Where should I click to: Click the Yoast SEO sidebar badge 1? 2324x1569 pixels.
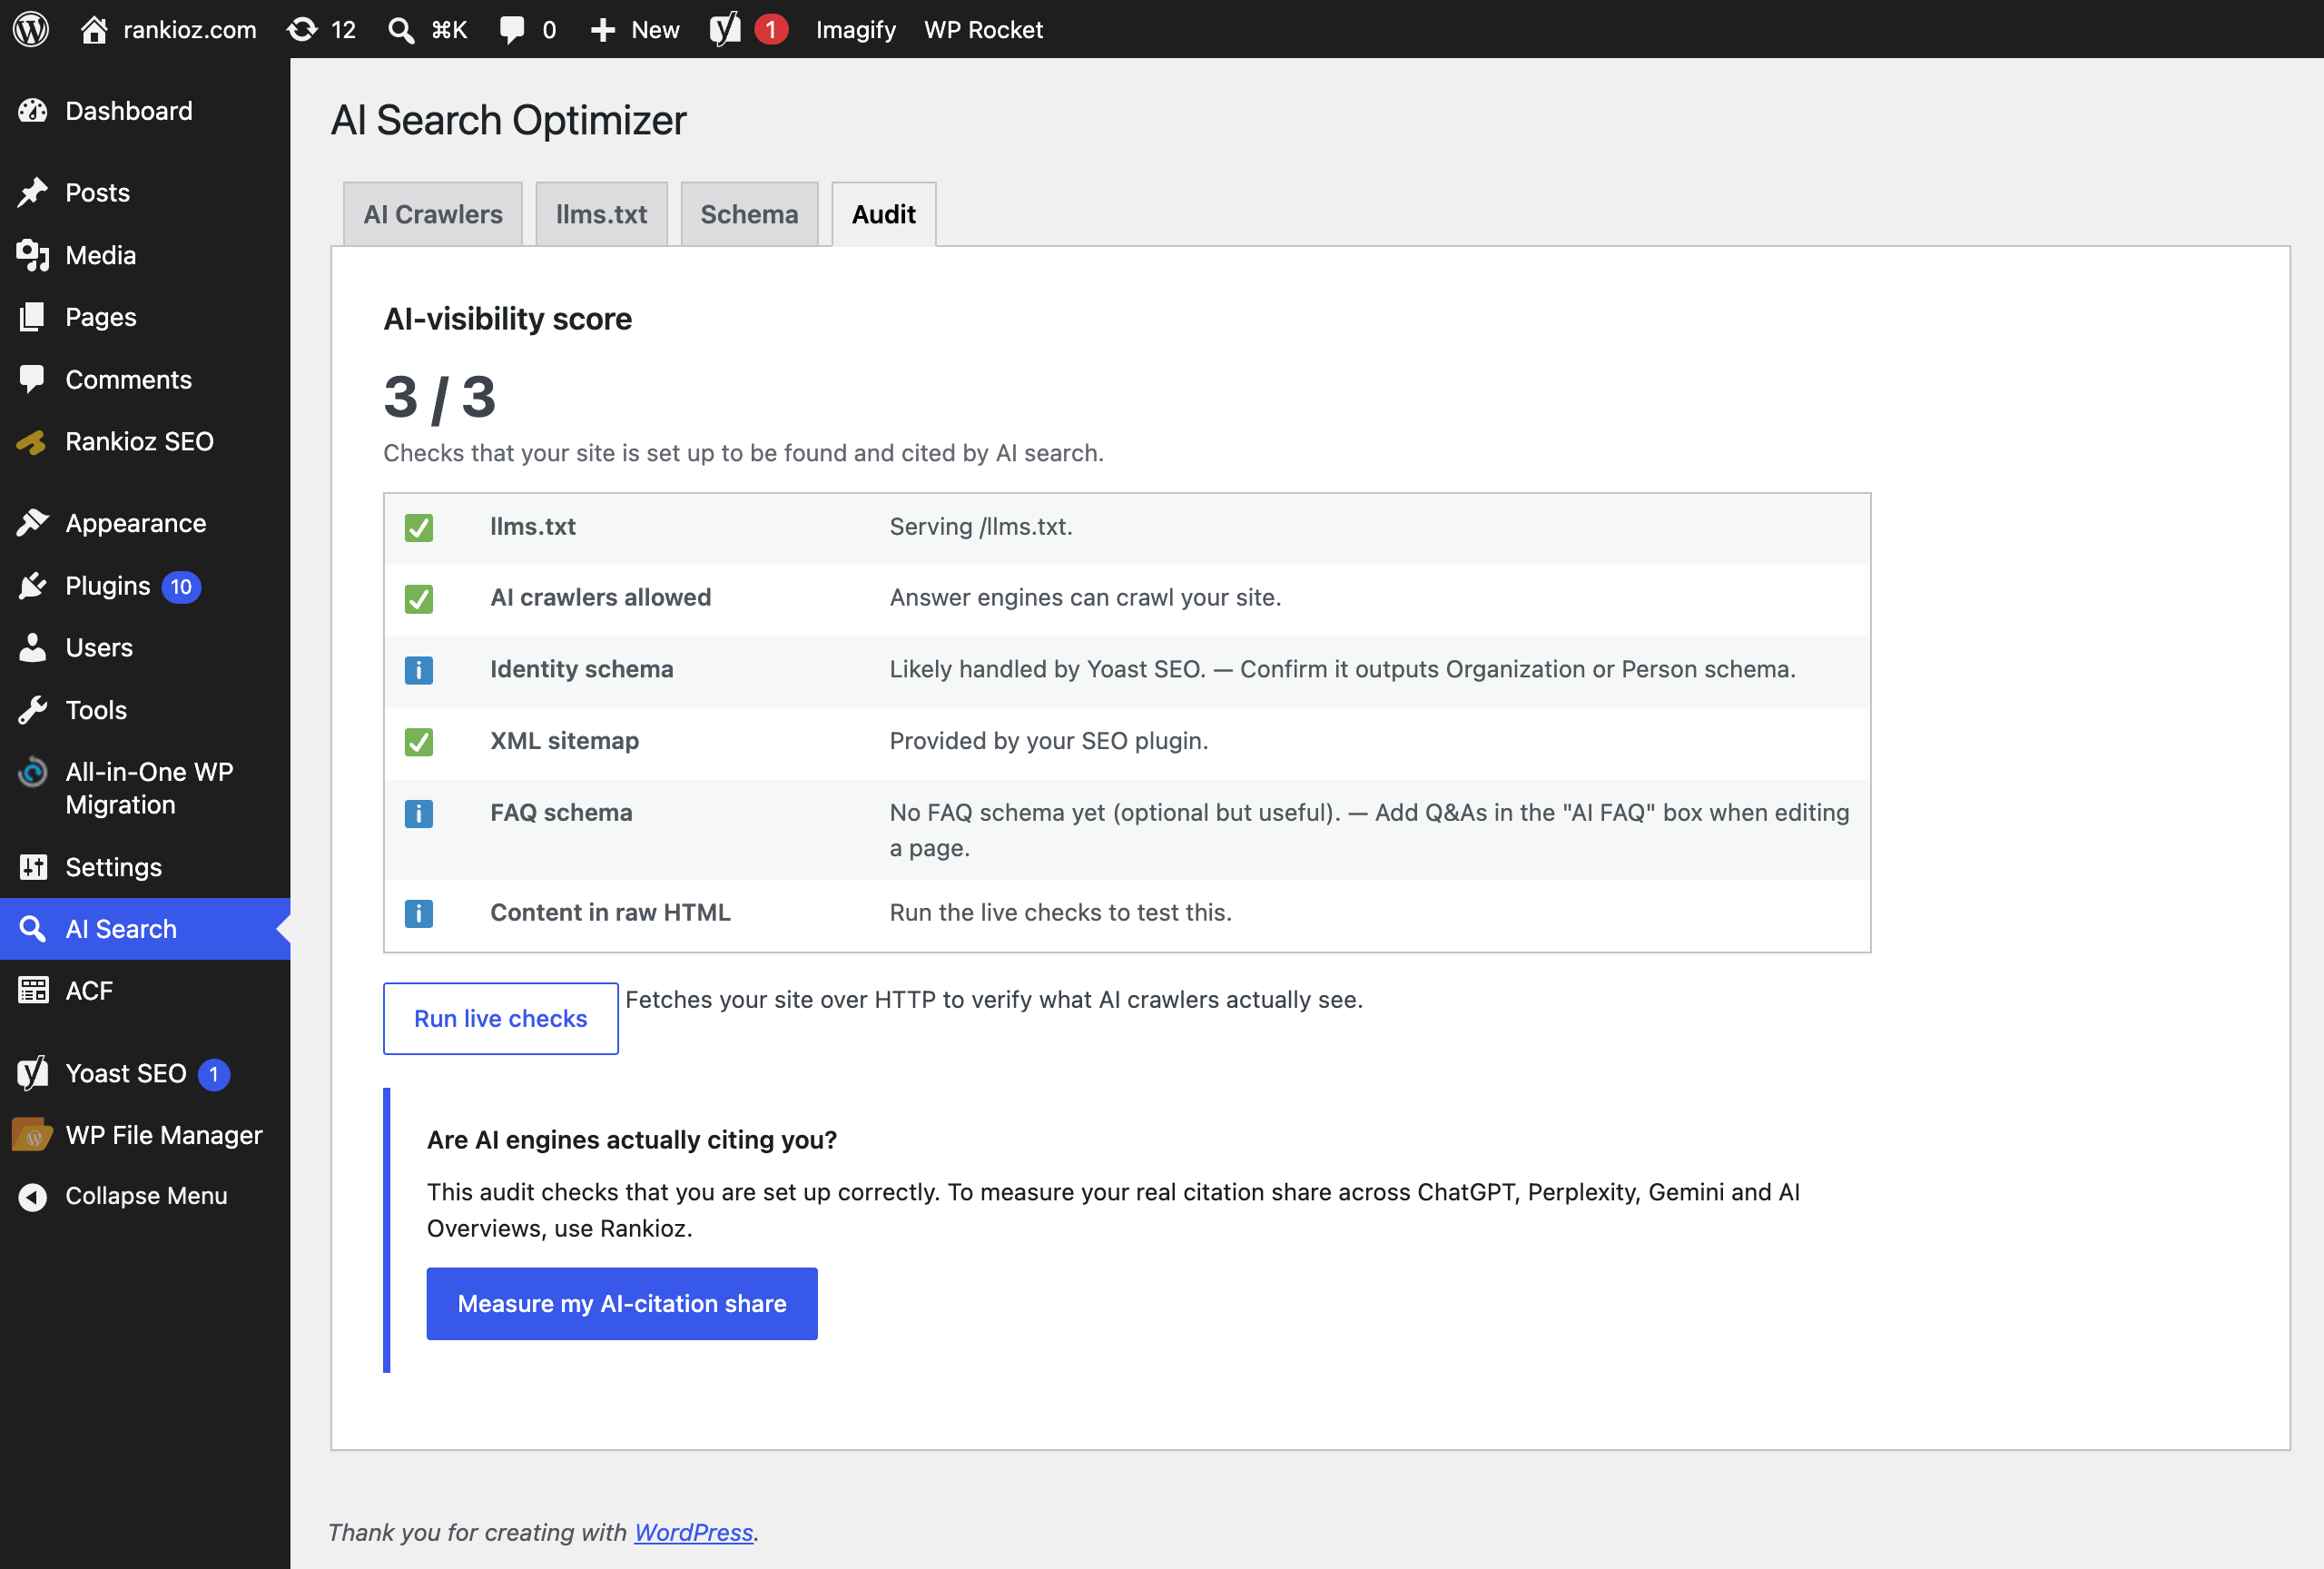tap(214, 1074)
